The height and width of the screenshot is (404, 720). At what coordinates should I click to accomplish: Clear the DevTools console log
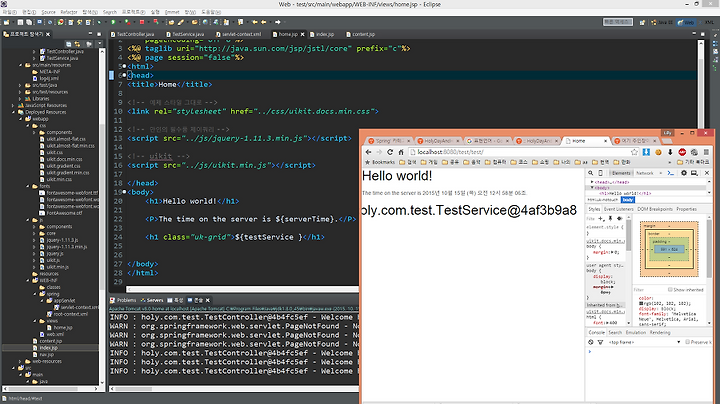pyautogui.click(x=591, y=342)
